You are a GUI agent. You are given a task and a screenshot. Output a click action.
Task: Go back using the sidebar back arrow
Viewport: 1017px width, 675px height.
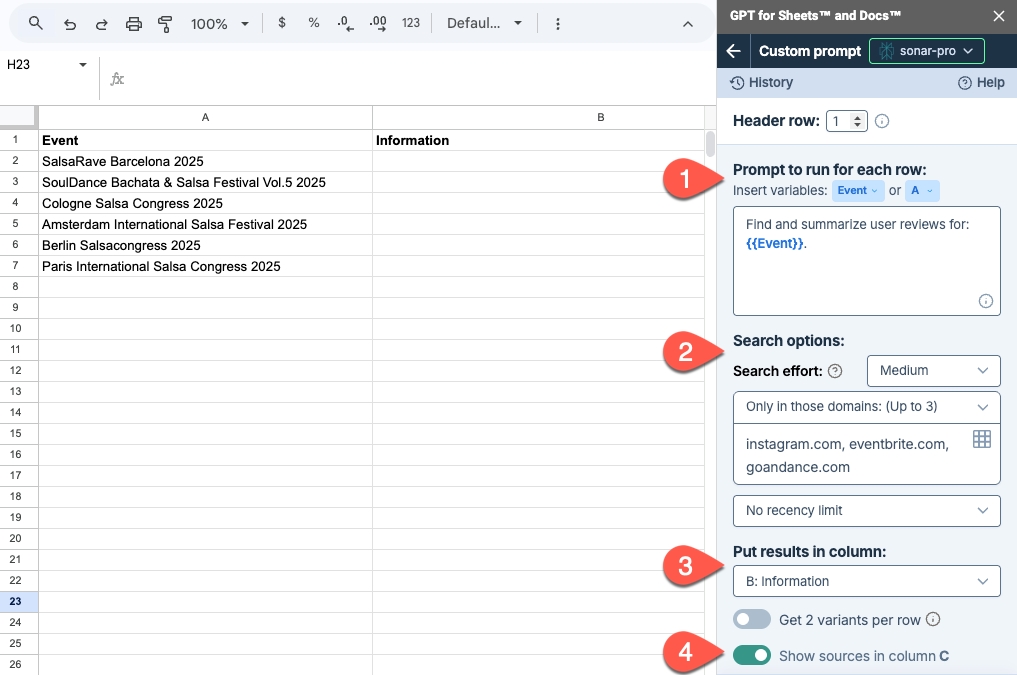734,51
